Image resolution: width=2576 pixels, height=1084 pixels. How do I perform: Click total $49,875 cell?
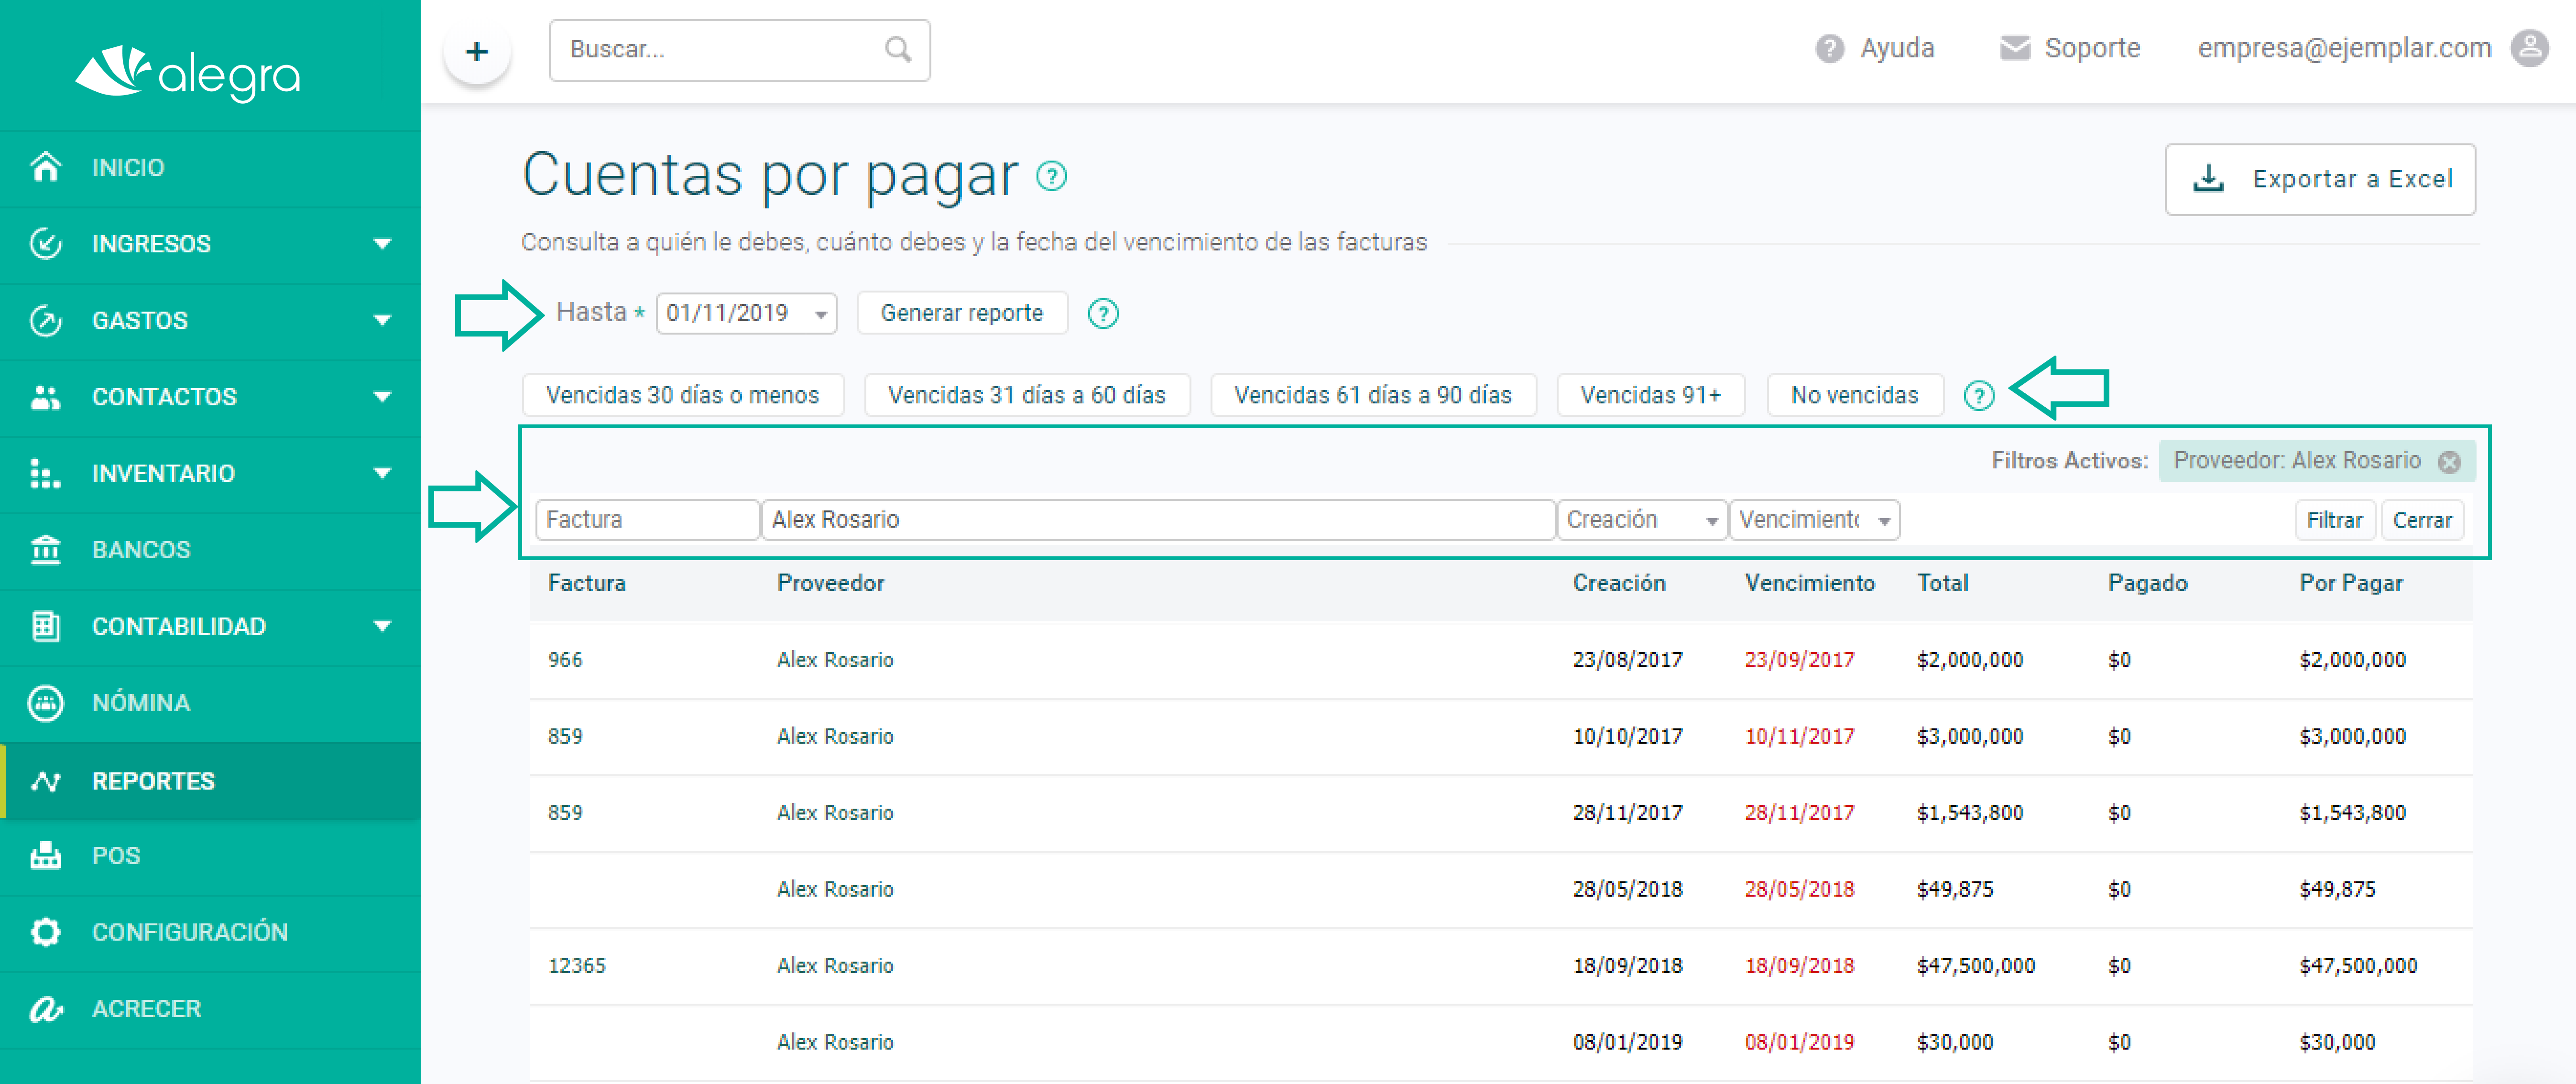pos(1954,890)
